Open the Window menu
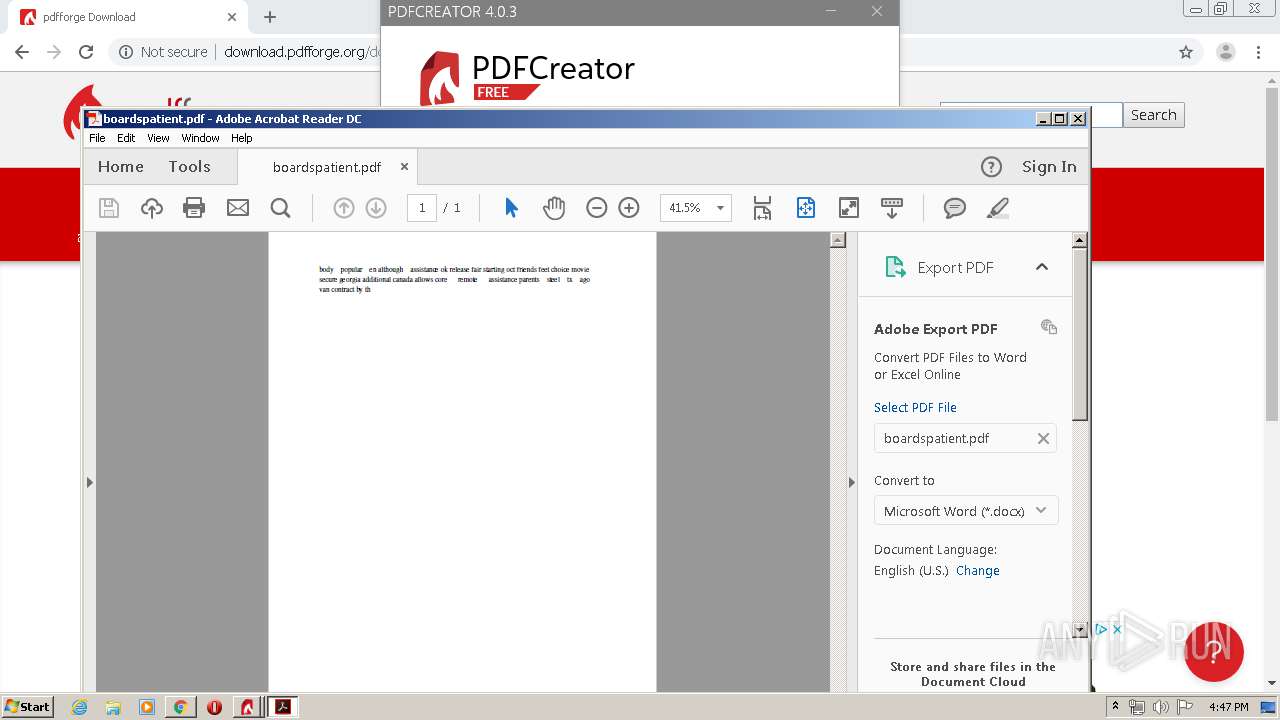The height and width of the screenshot is (720, 1280). [200, 138]
